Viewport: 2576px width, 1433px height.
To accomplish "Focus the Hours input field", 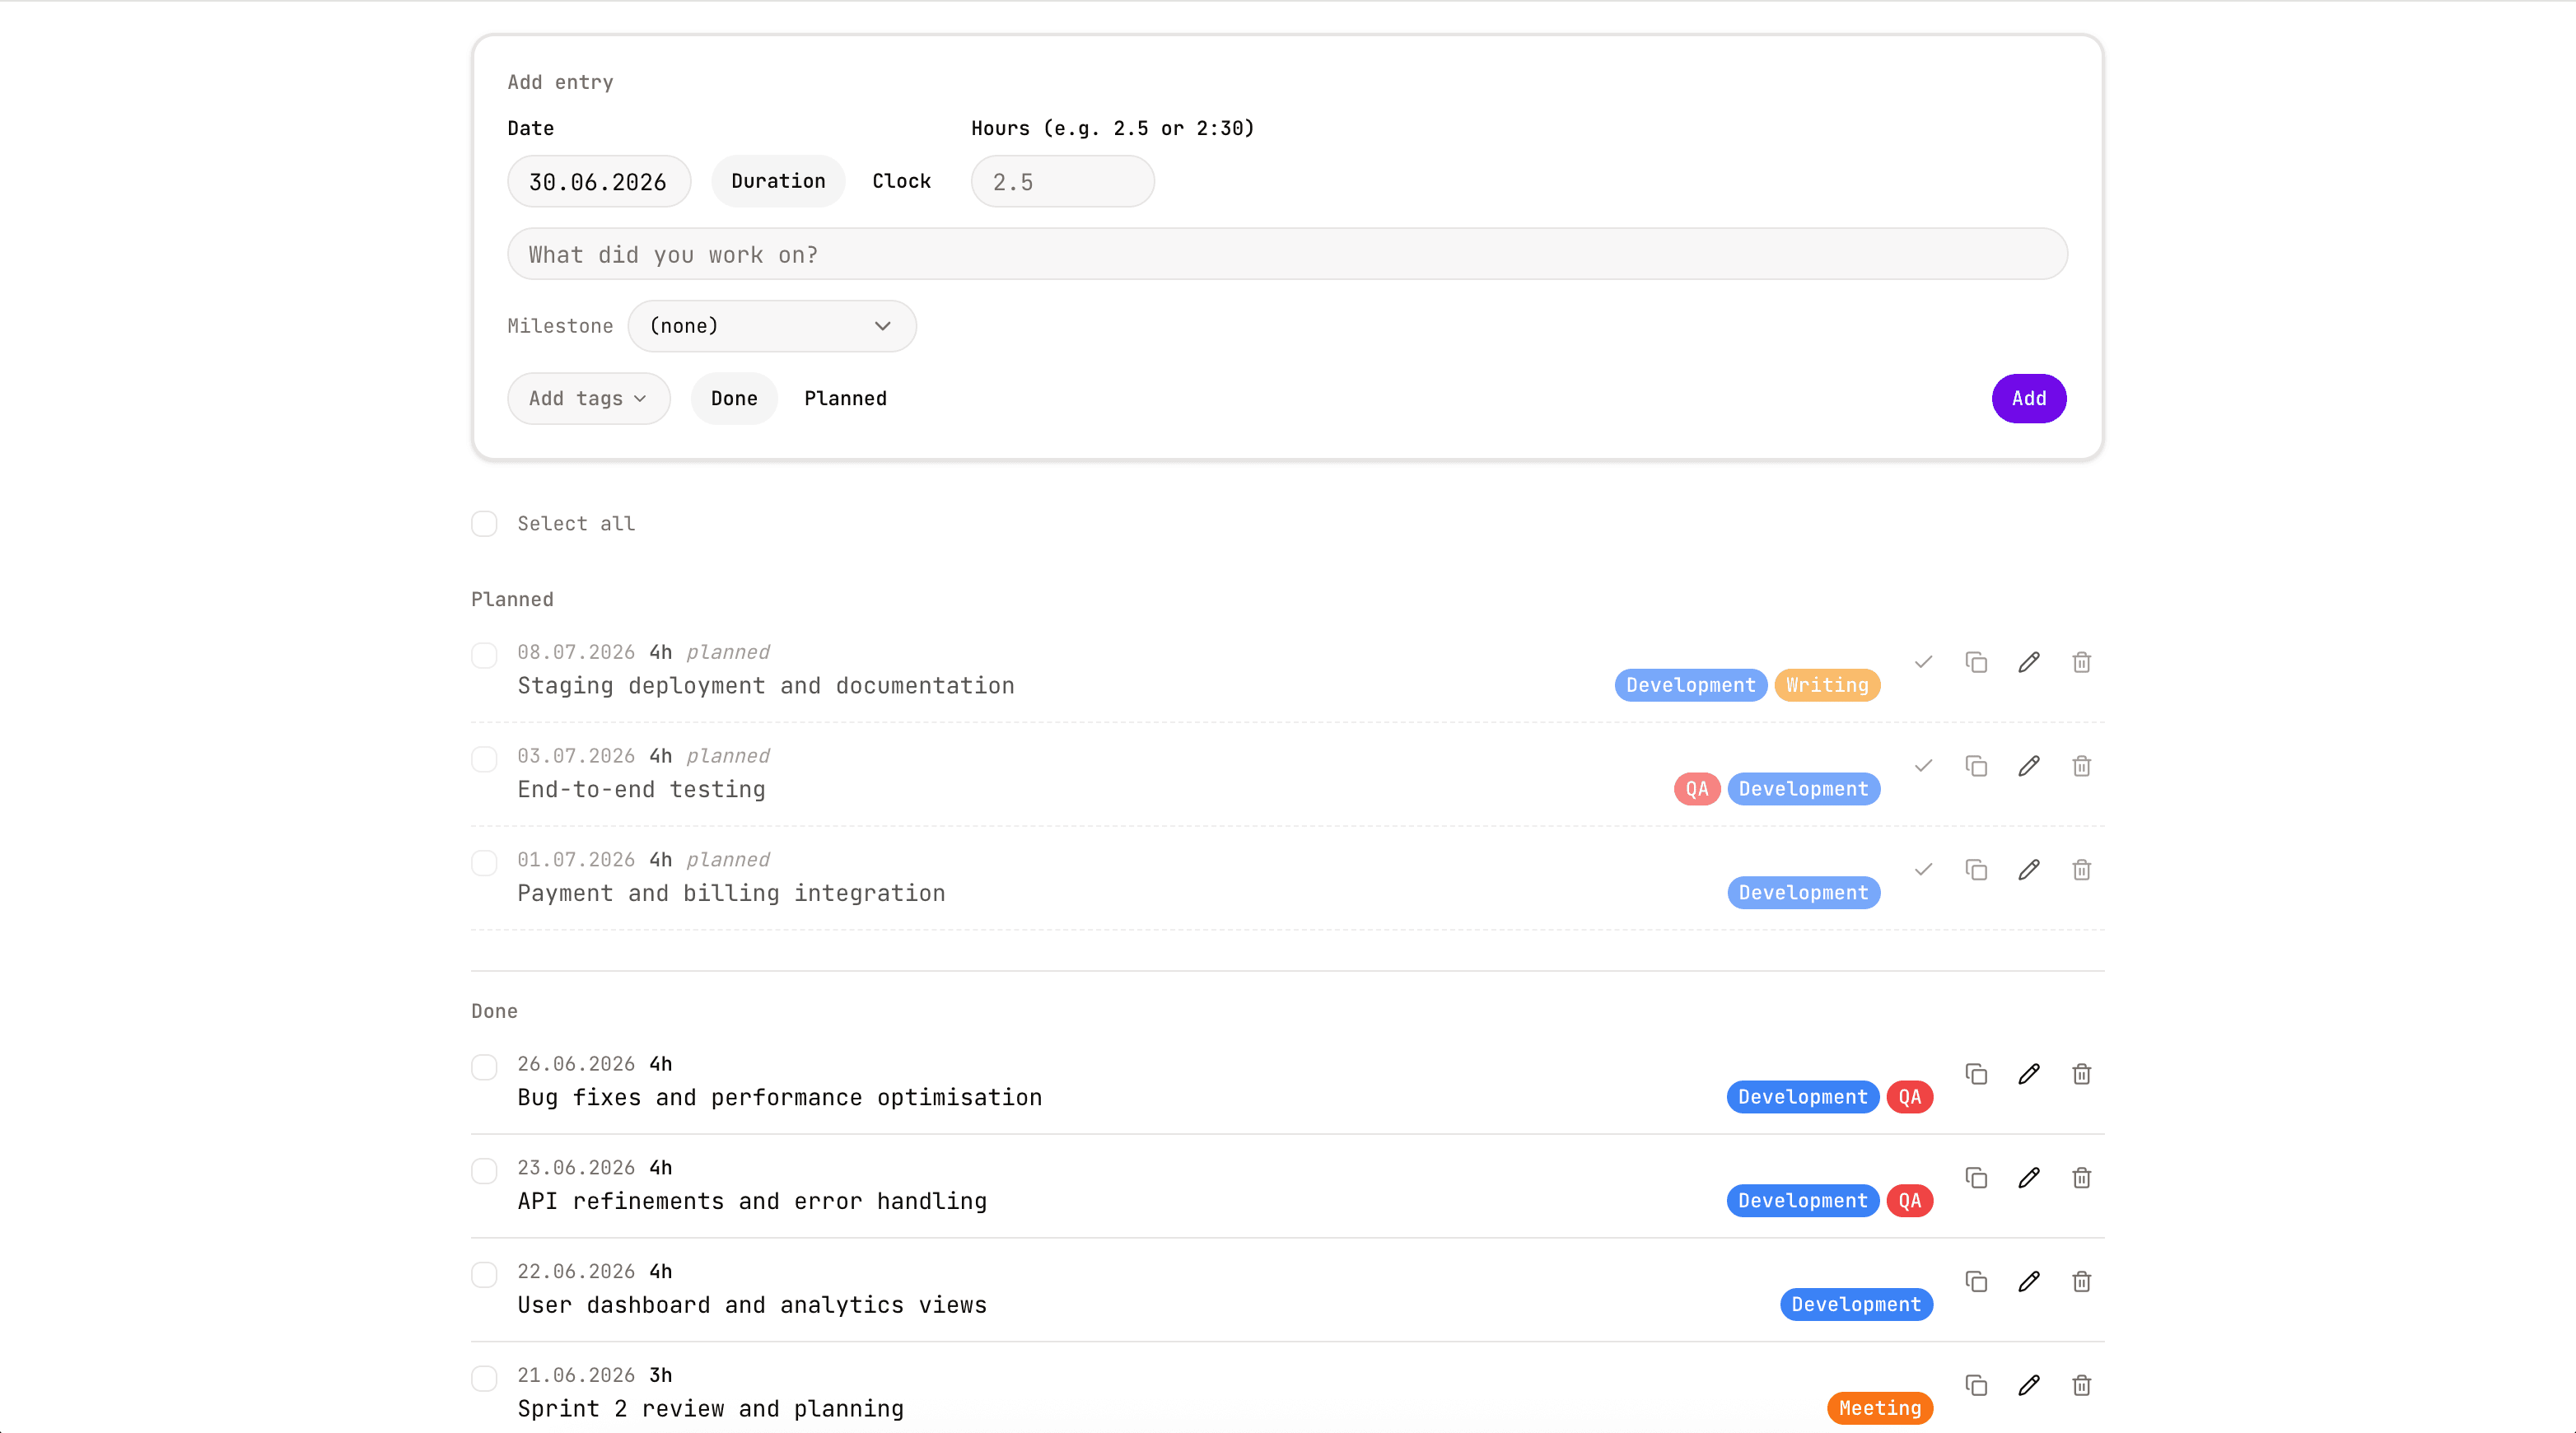I will point(1062,182).
